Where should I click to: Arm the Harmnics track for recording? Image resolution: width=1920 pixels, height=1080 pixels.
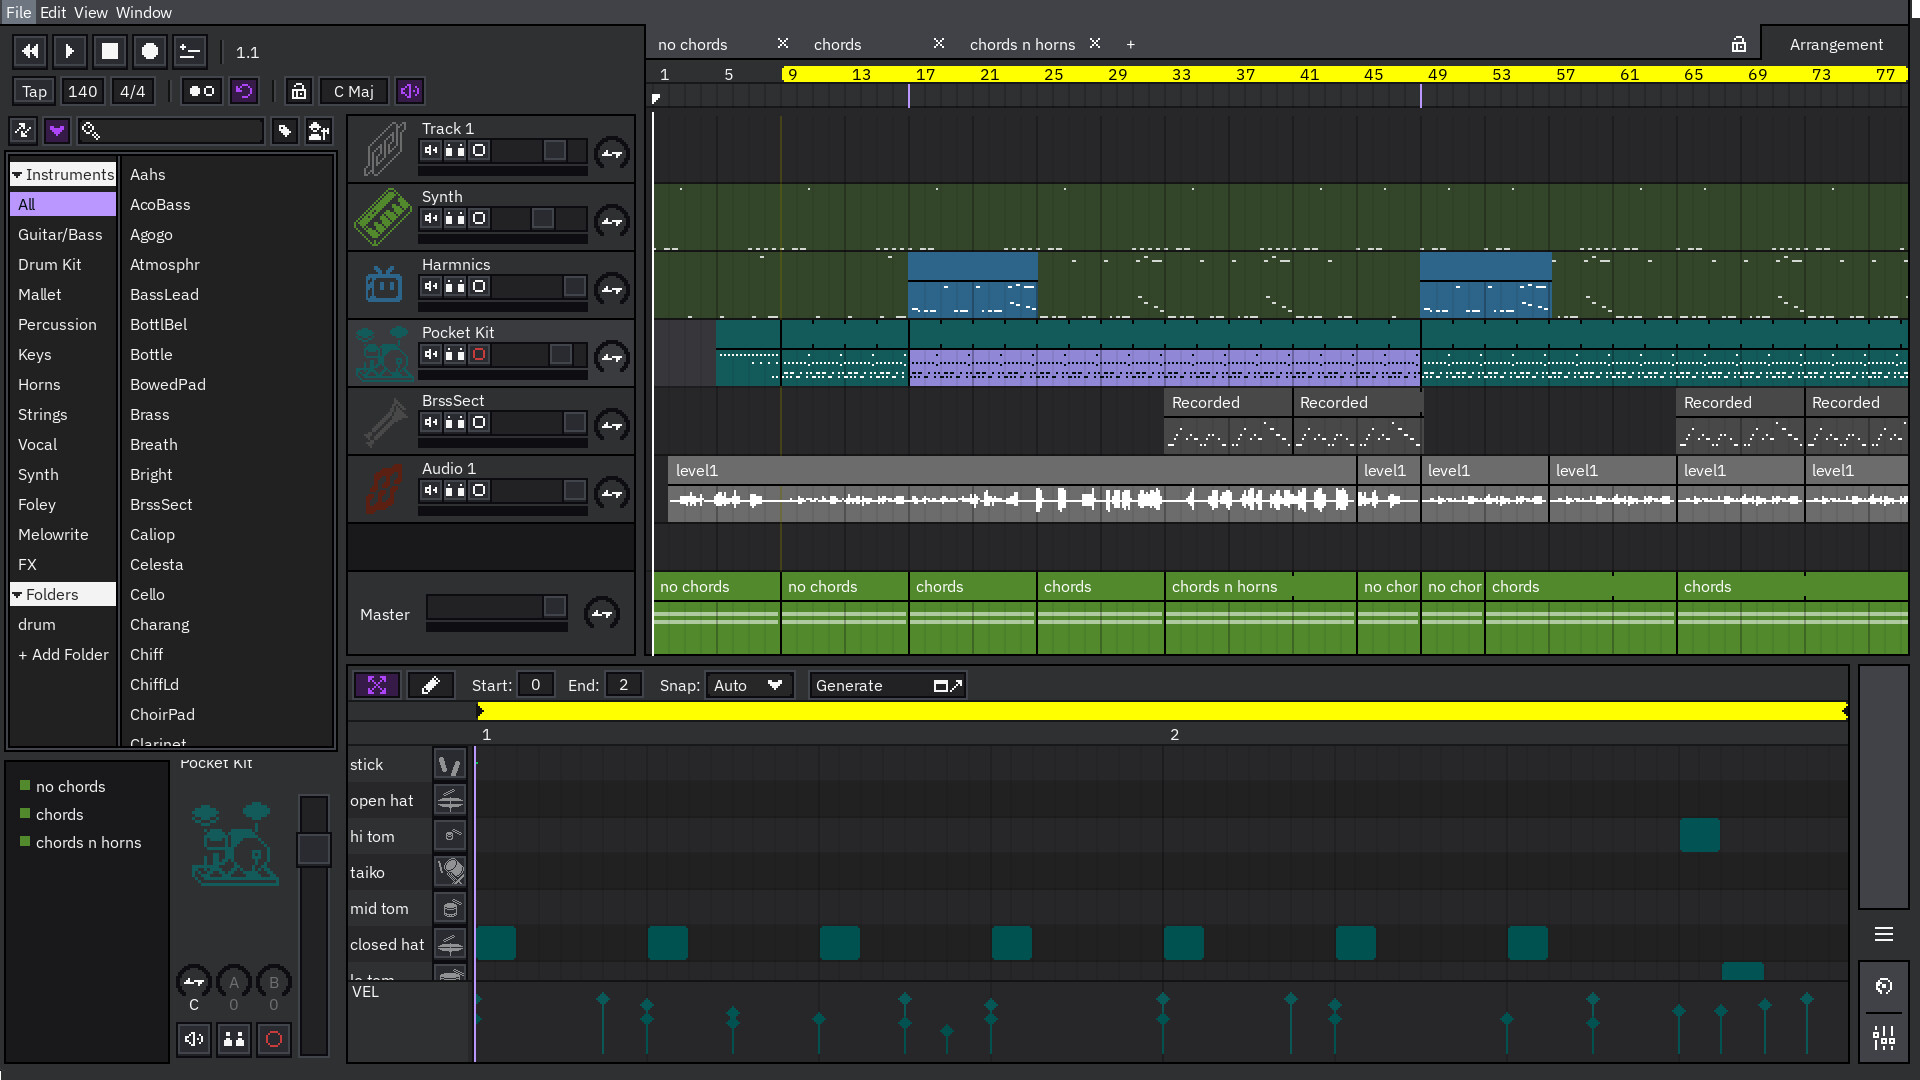479,286
